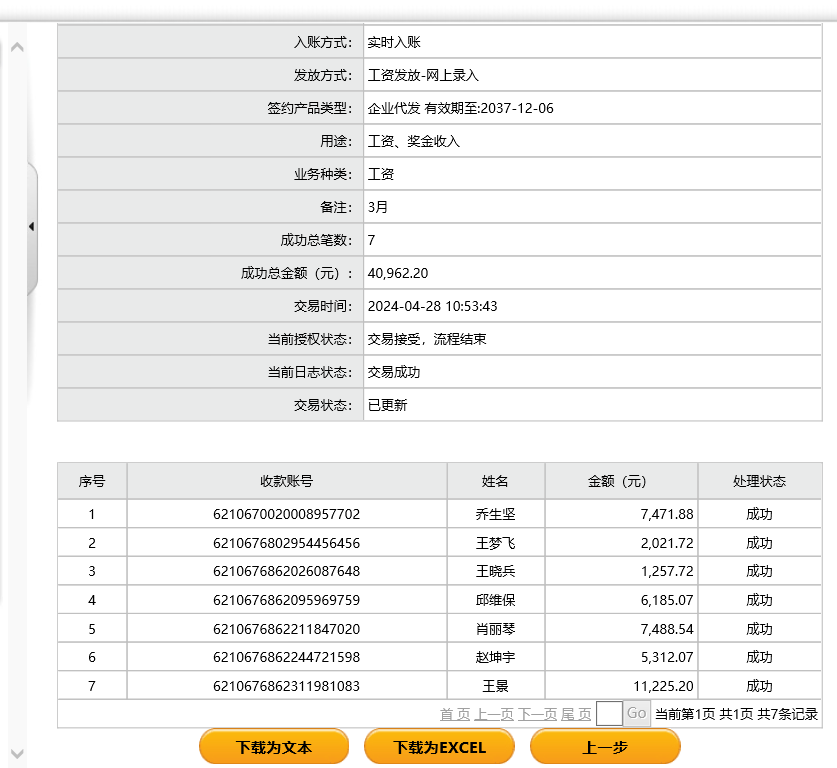Select the name 肖丽琴
This screenshot has height=768, width=837.
click(x=495, y=629)
